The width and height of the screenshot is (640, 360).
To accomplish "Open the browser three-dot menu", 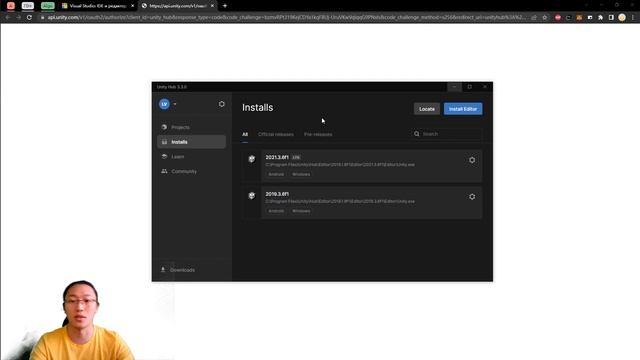I will tap(633, 18).
